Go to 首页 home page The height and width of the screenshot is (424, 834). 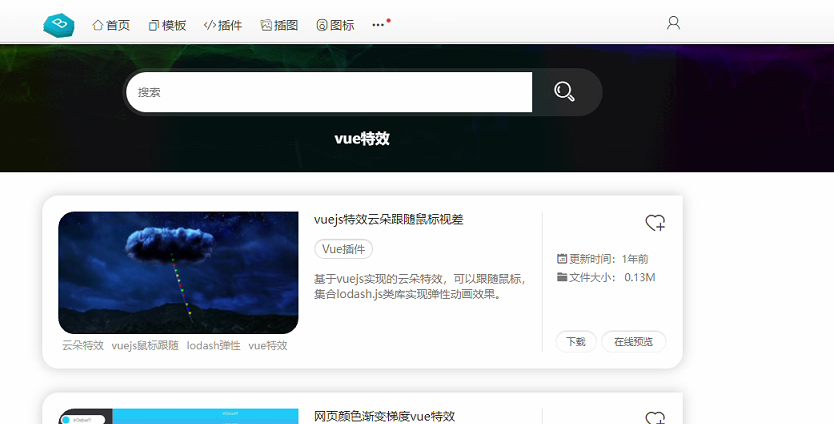(x=111, y=25)
